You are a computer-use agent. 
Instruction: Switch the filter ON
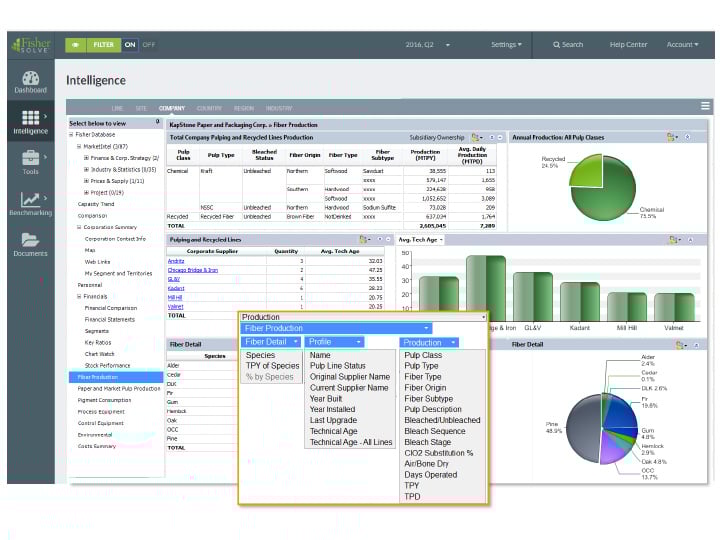point(130,45)
